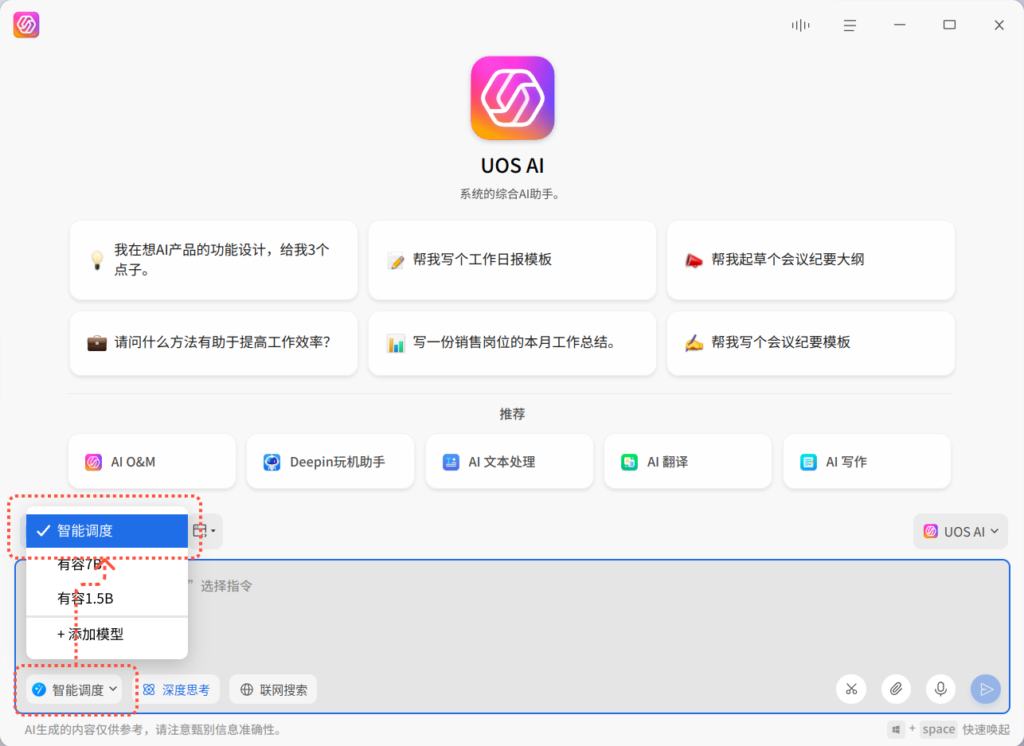The width and height of the screenshot is (1024, 746).
Task: Toggle 深度思考 deep thinking mode
Action: coord(176,689)
